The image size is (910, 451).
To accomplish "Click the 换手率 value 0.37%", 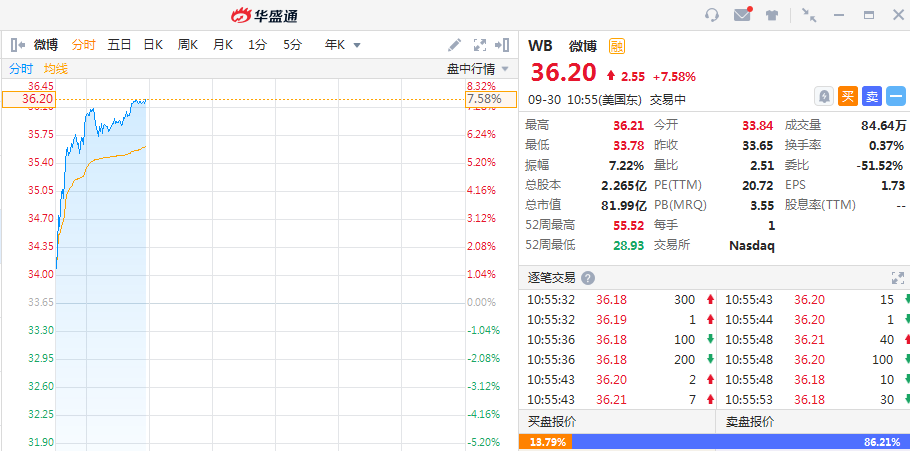I will 886,145.
